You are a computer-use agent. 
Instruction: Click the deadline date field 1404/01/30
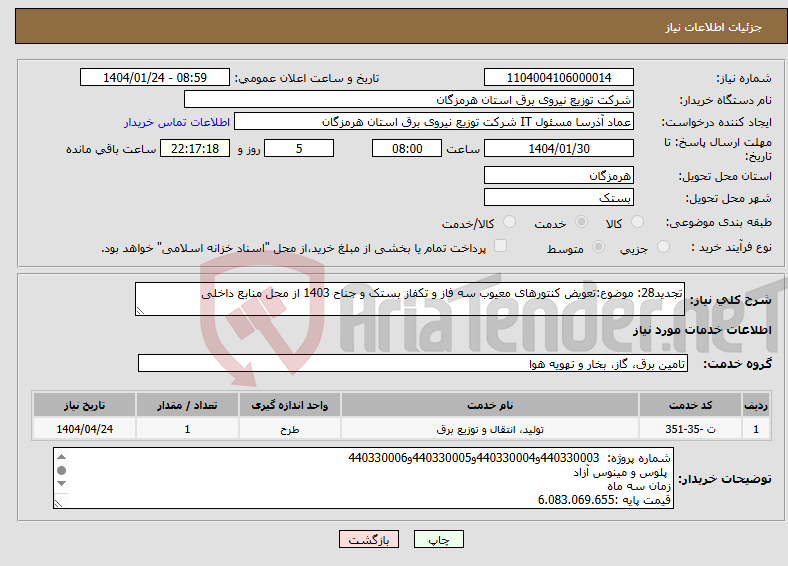pyautogui.click(x=559, y=148)
